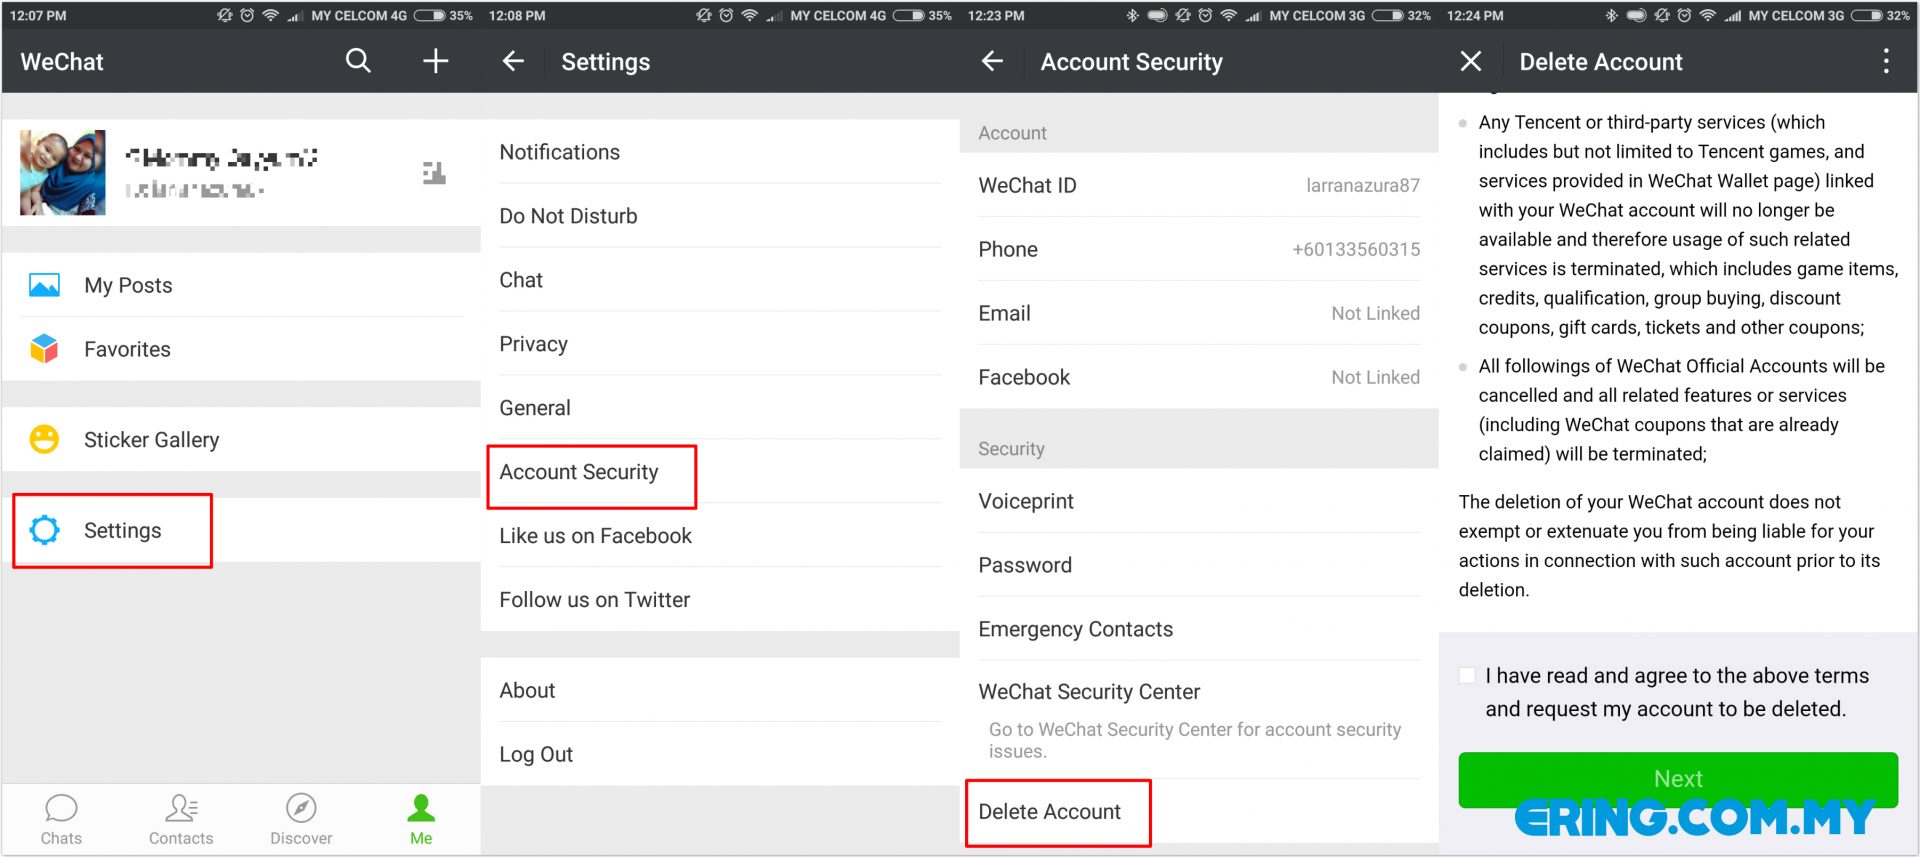
Task: Switch to the Discover tab
Action: 301,819
